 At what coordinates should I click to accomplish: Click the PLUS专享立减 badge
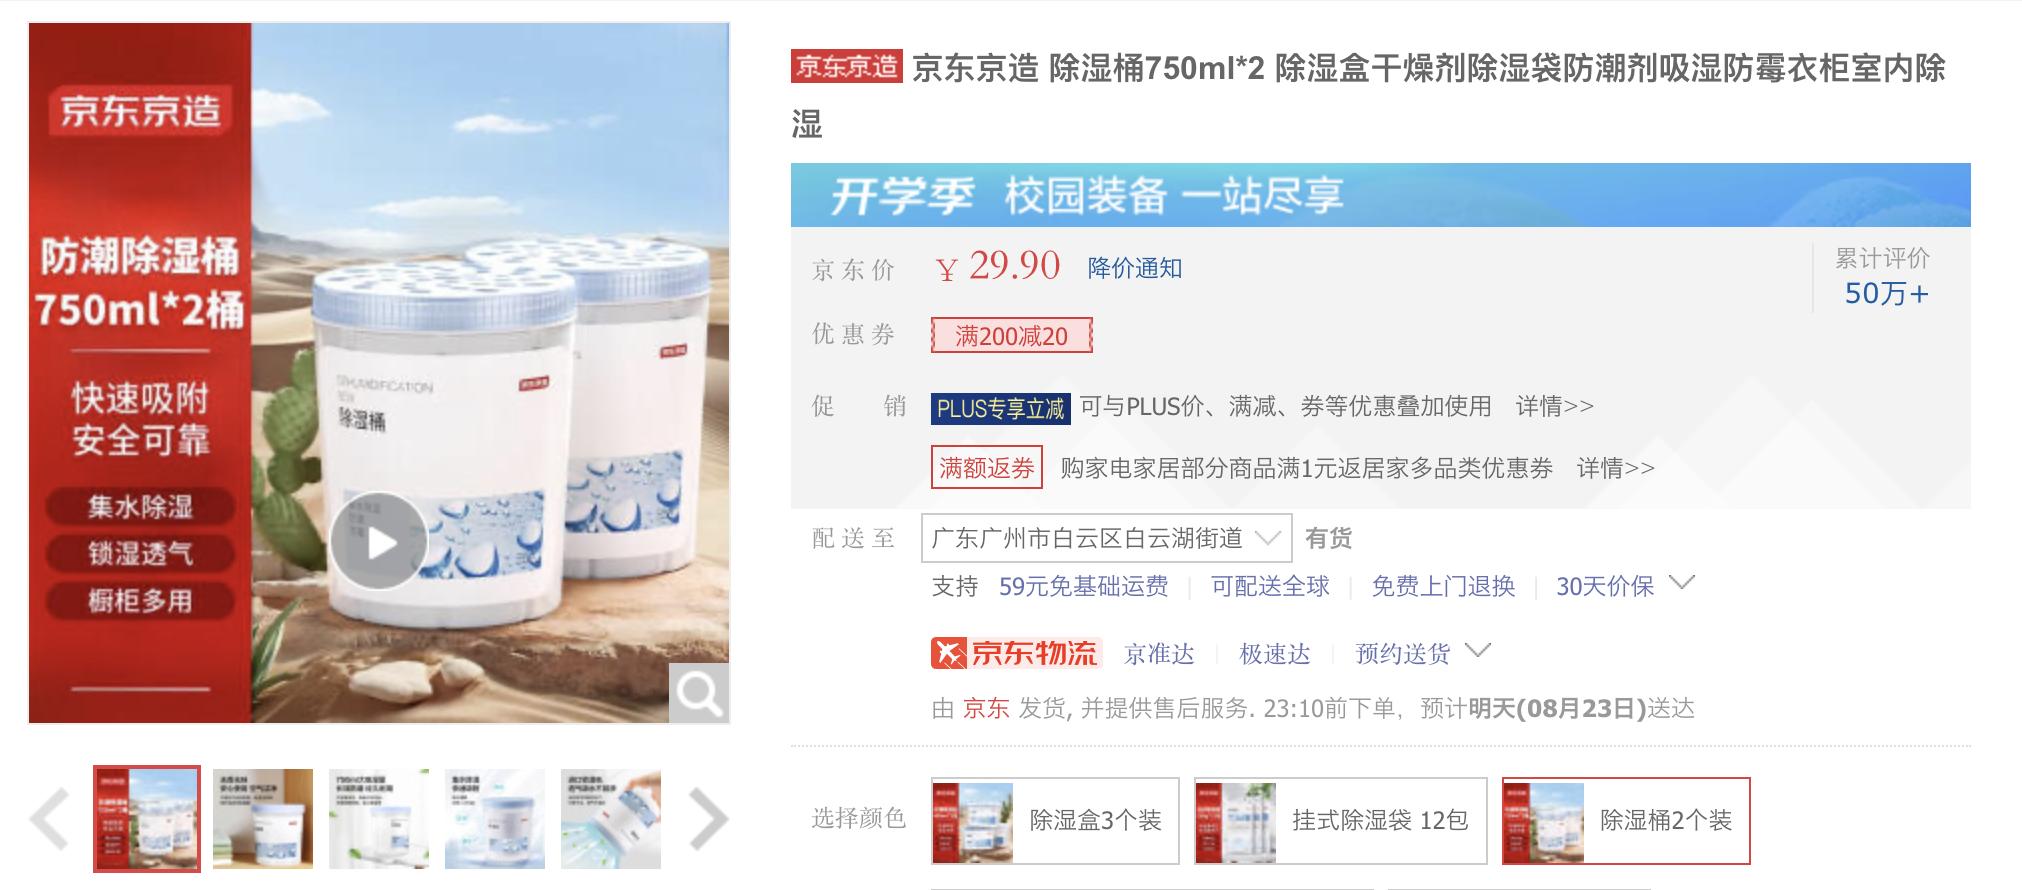pos(1000,408)
